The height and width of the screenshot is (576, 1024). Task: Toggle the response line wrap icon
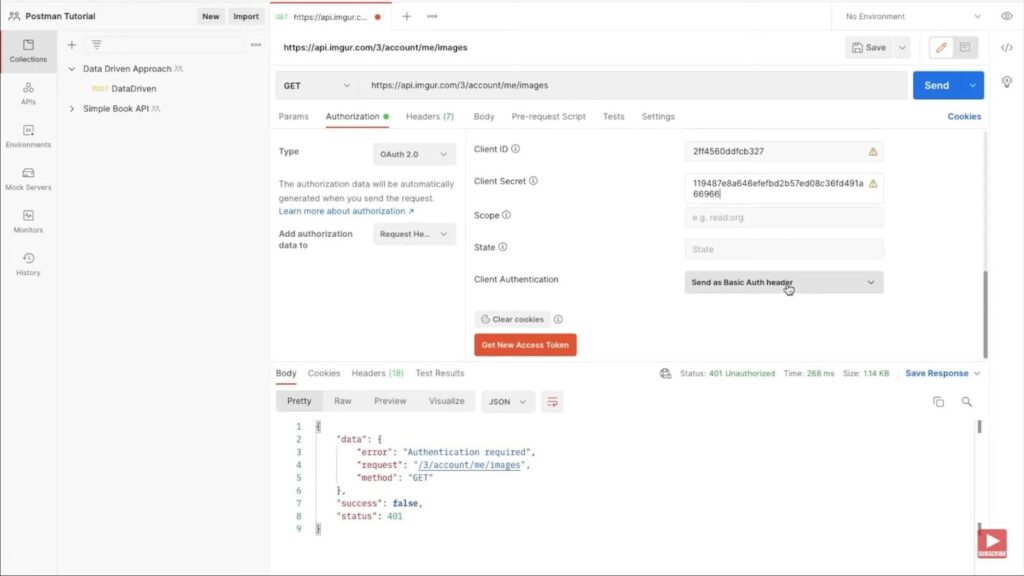tap(552, 402)
